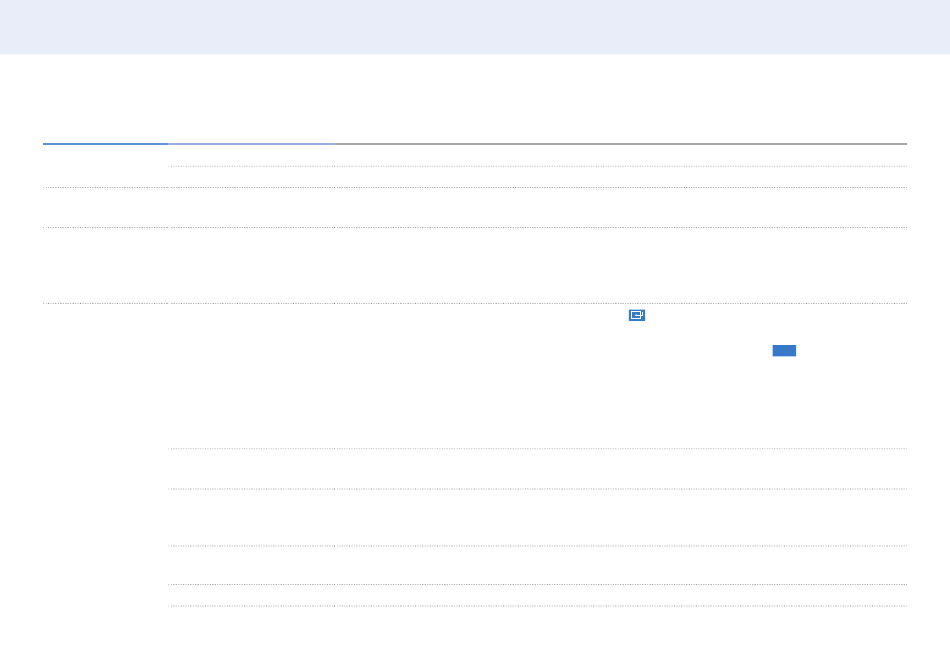Click the blank first-column cell beneath the dark blue rule
This screenshot has height=672, width=950.
pyautogui.click(x=105, y=166)
